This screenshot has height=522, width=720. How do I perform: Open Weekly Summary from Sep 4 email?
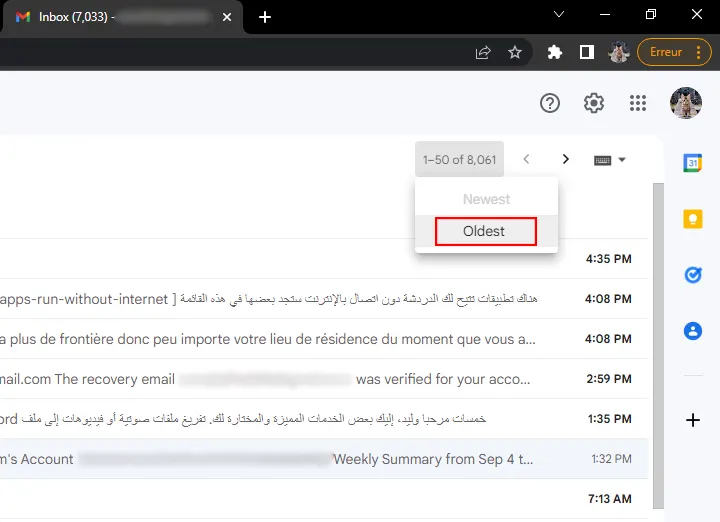click(324, 459)
